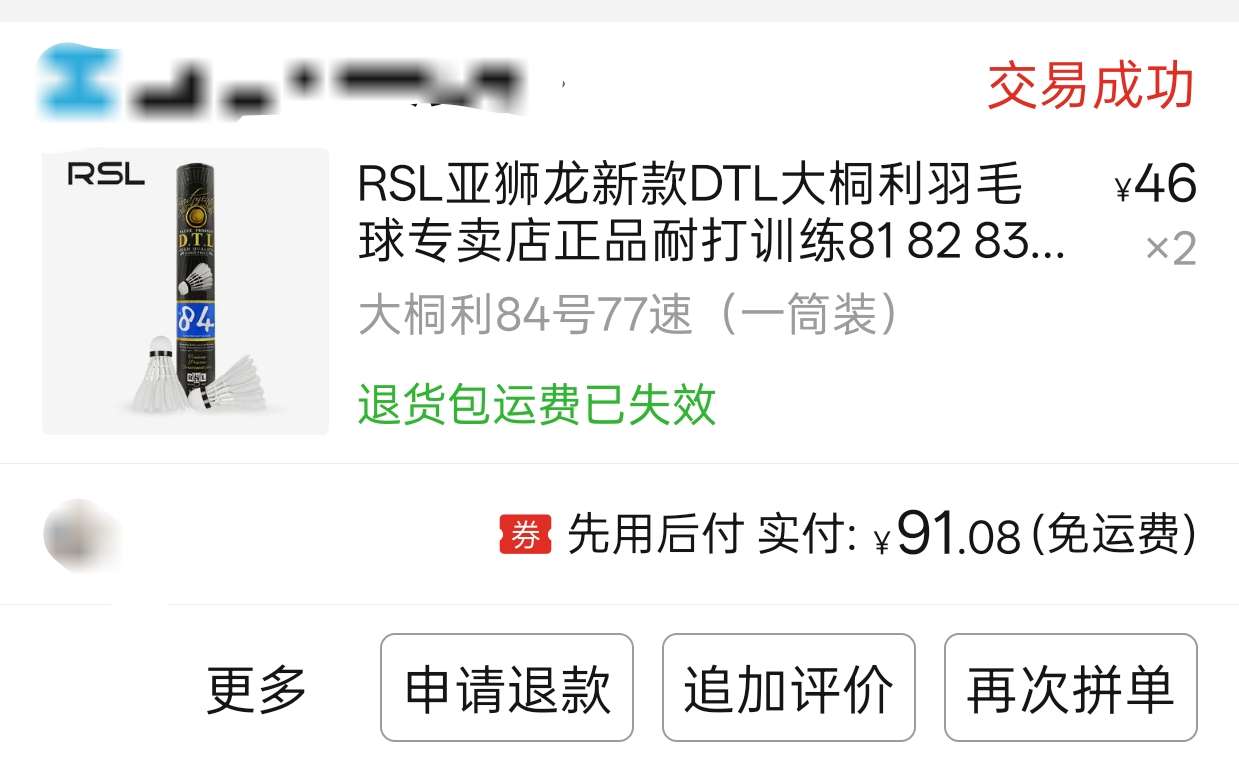This screenshot has width=1239, height=758.
Task: Tap the ¥46 unit price
Action: coord(1155,184)
